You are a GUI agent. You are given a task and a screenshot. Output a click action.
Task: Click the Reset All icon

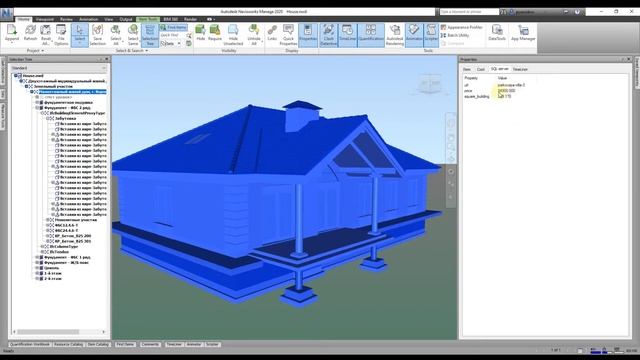click(46, 34)
